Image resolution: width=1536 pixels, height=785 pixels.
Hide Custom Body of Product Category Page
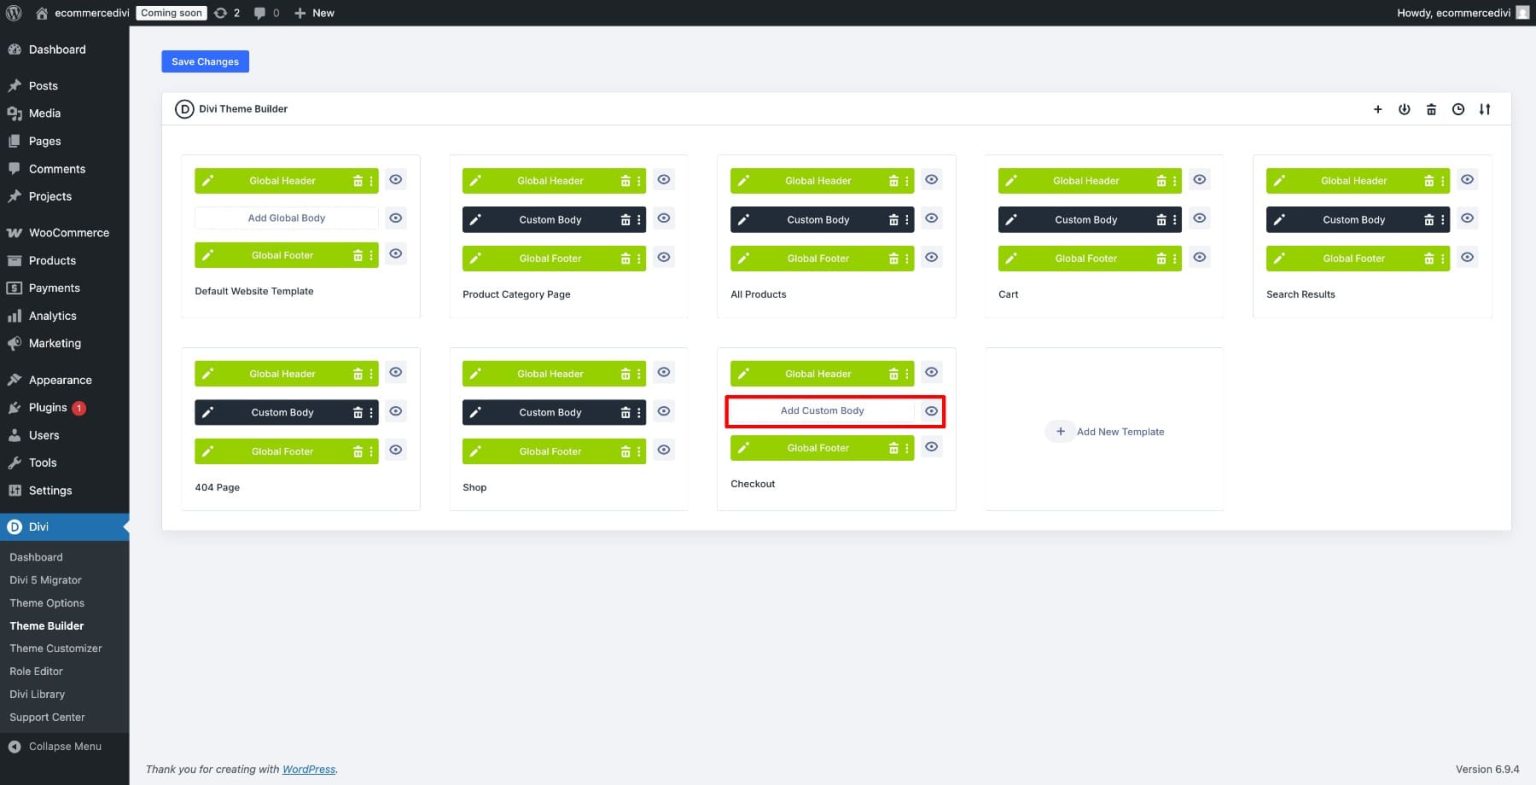pos(664,219)
